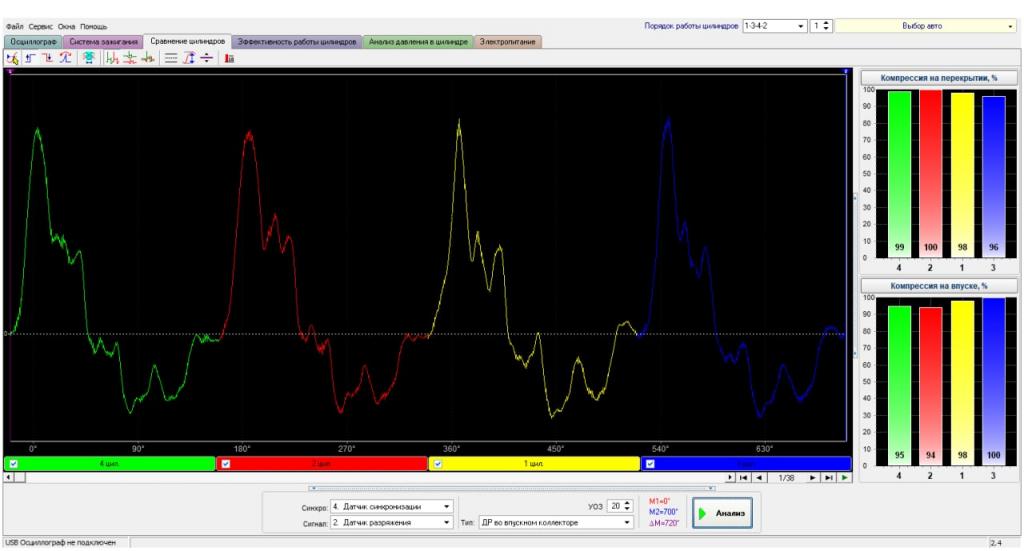This screenshot has width=1024, height=551.
Task: Open the Синхро sensor dropdown
Action: tap(447, 507)
